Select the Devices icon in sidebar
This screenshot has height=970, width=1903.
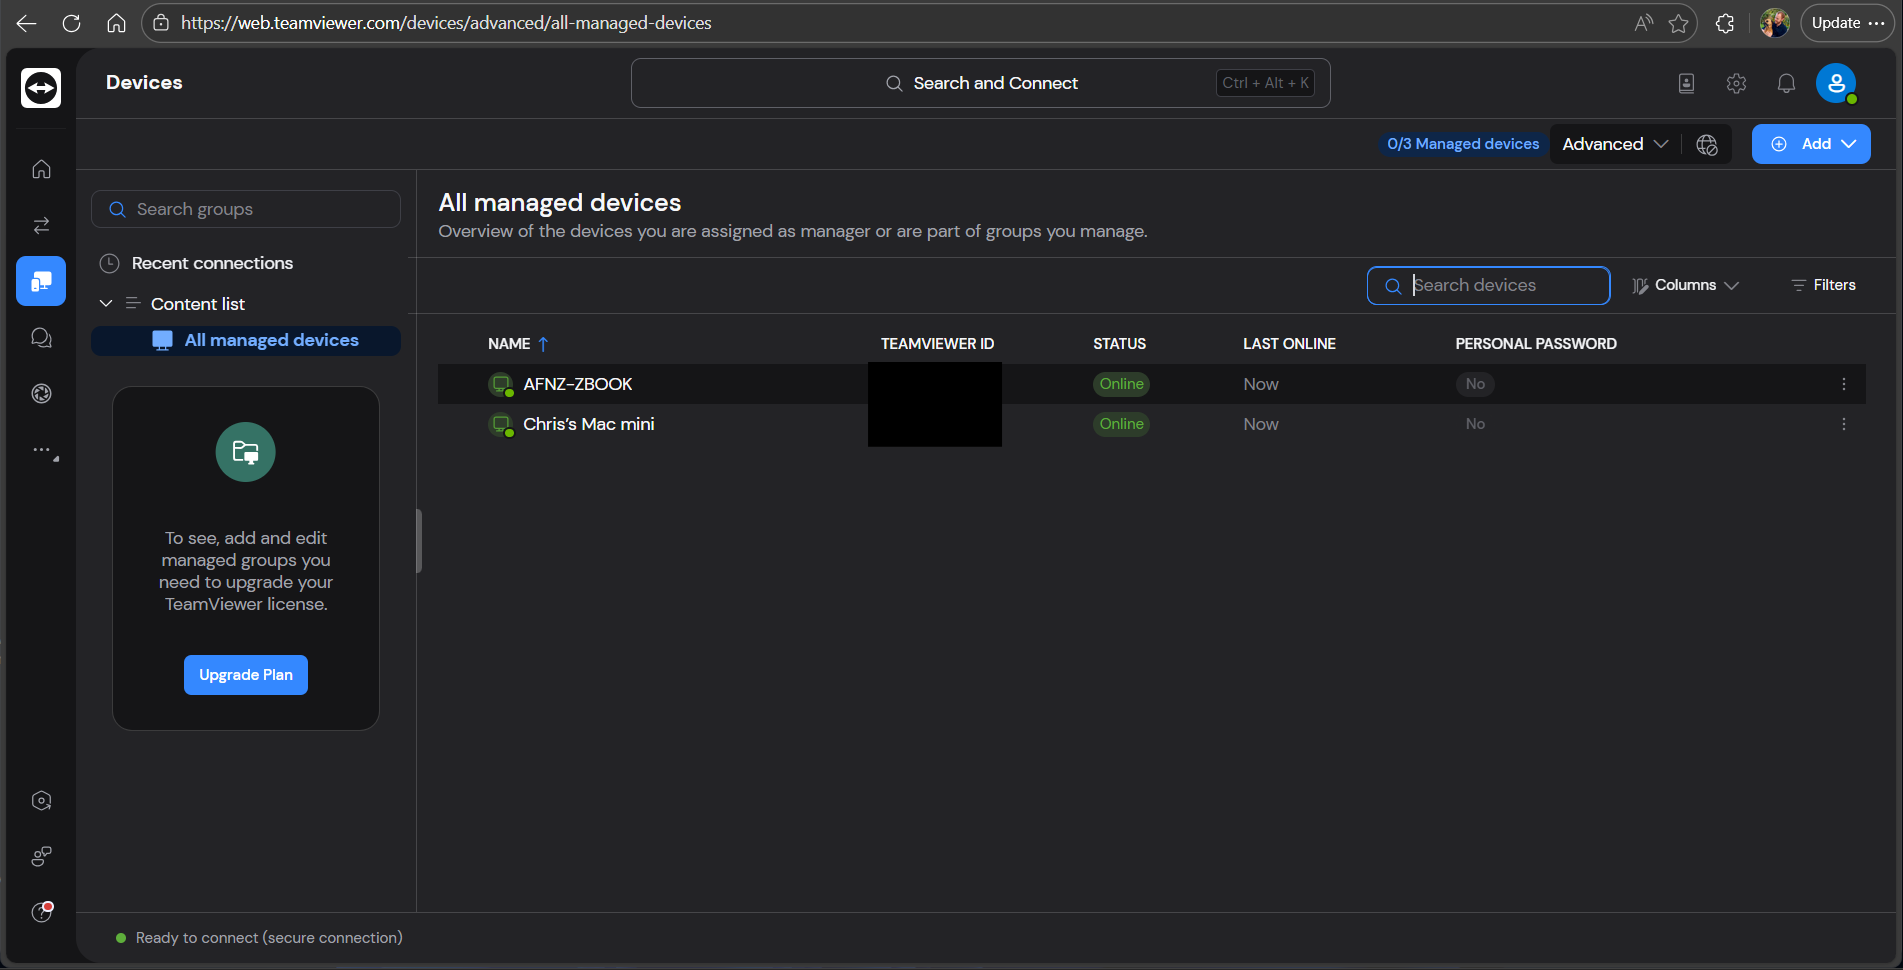[x=41, y=281]
